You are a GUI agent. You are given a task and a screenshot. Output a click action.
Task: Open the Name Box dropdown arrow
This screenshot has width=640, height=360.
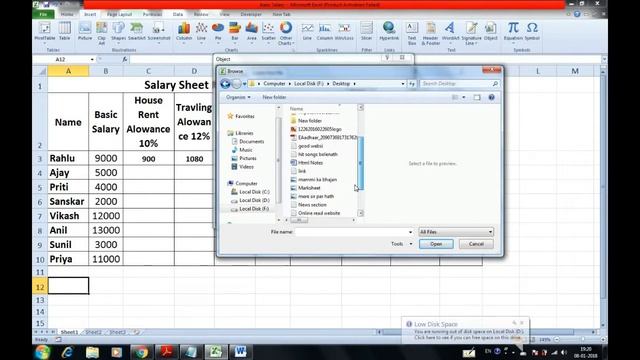(92, 60)
